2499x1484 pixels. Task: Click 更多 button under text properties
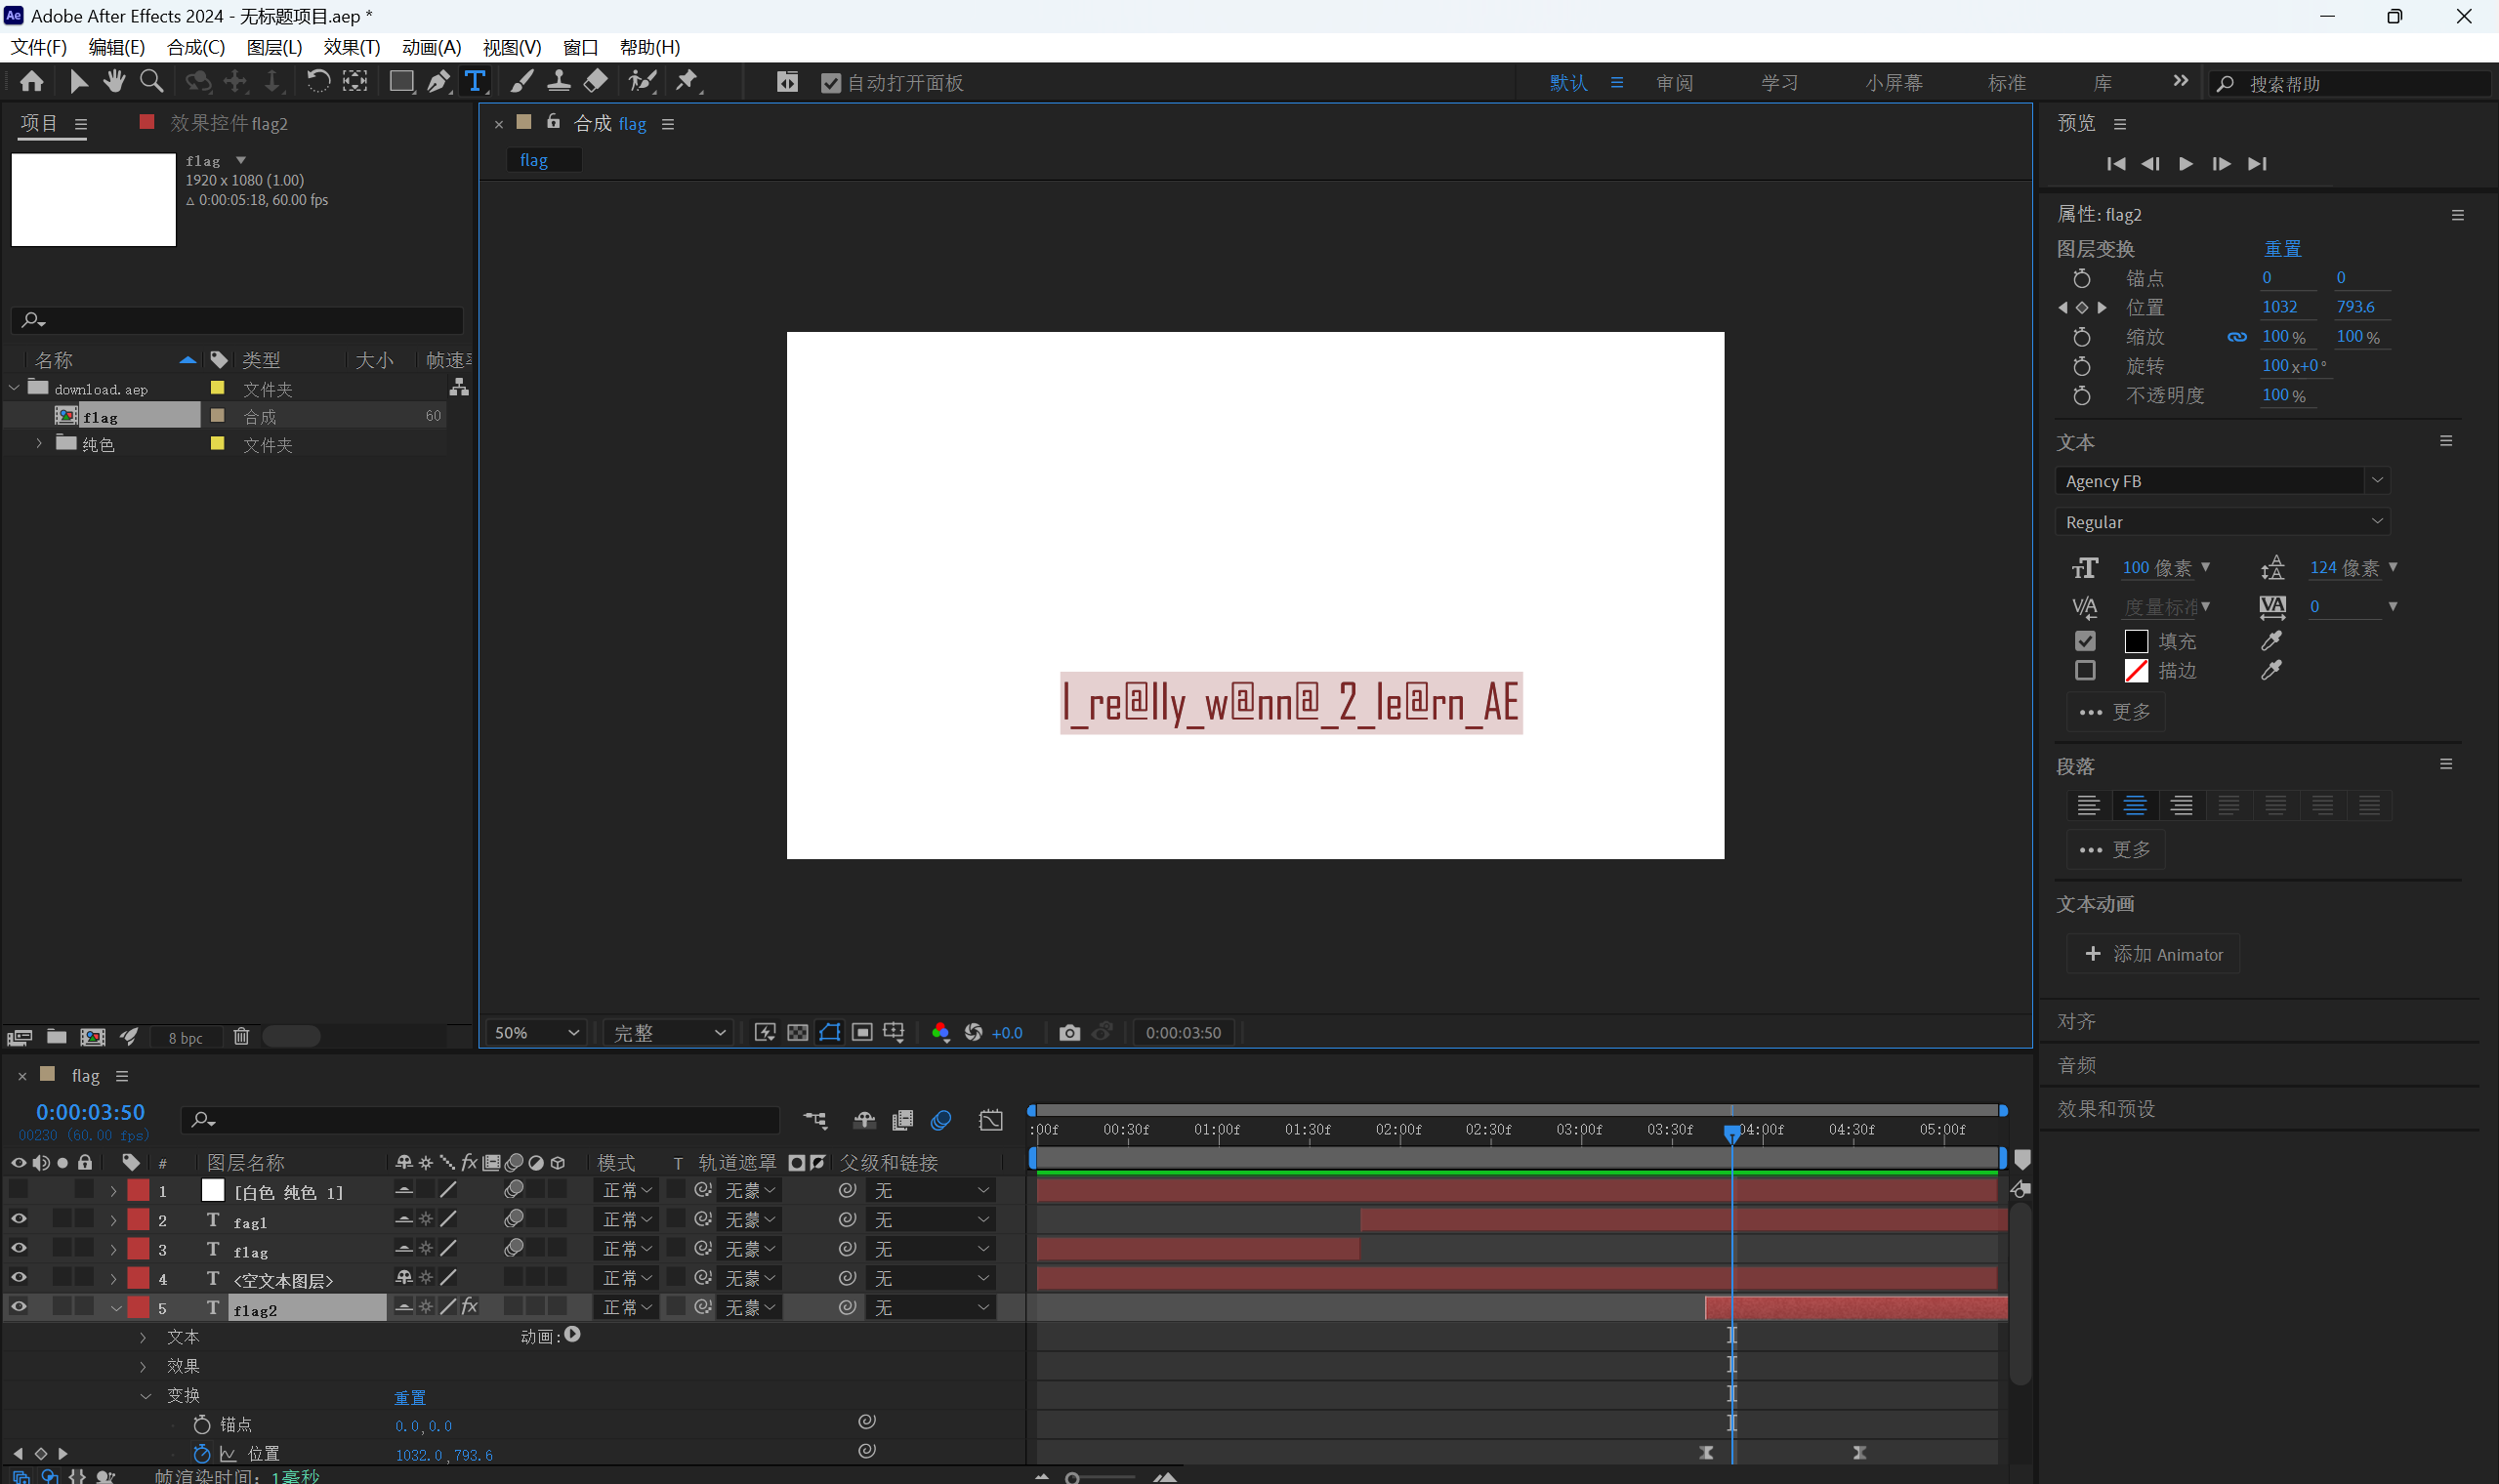click(2115, 711)
